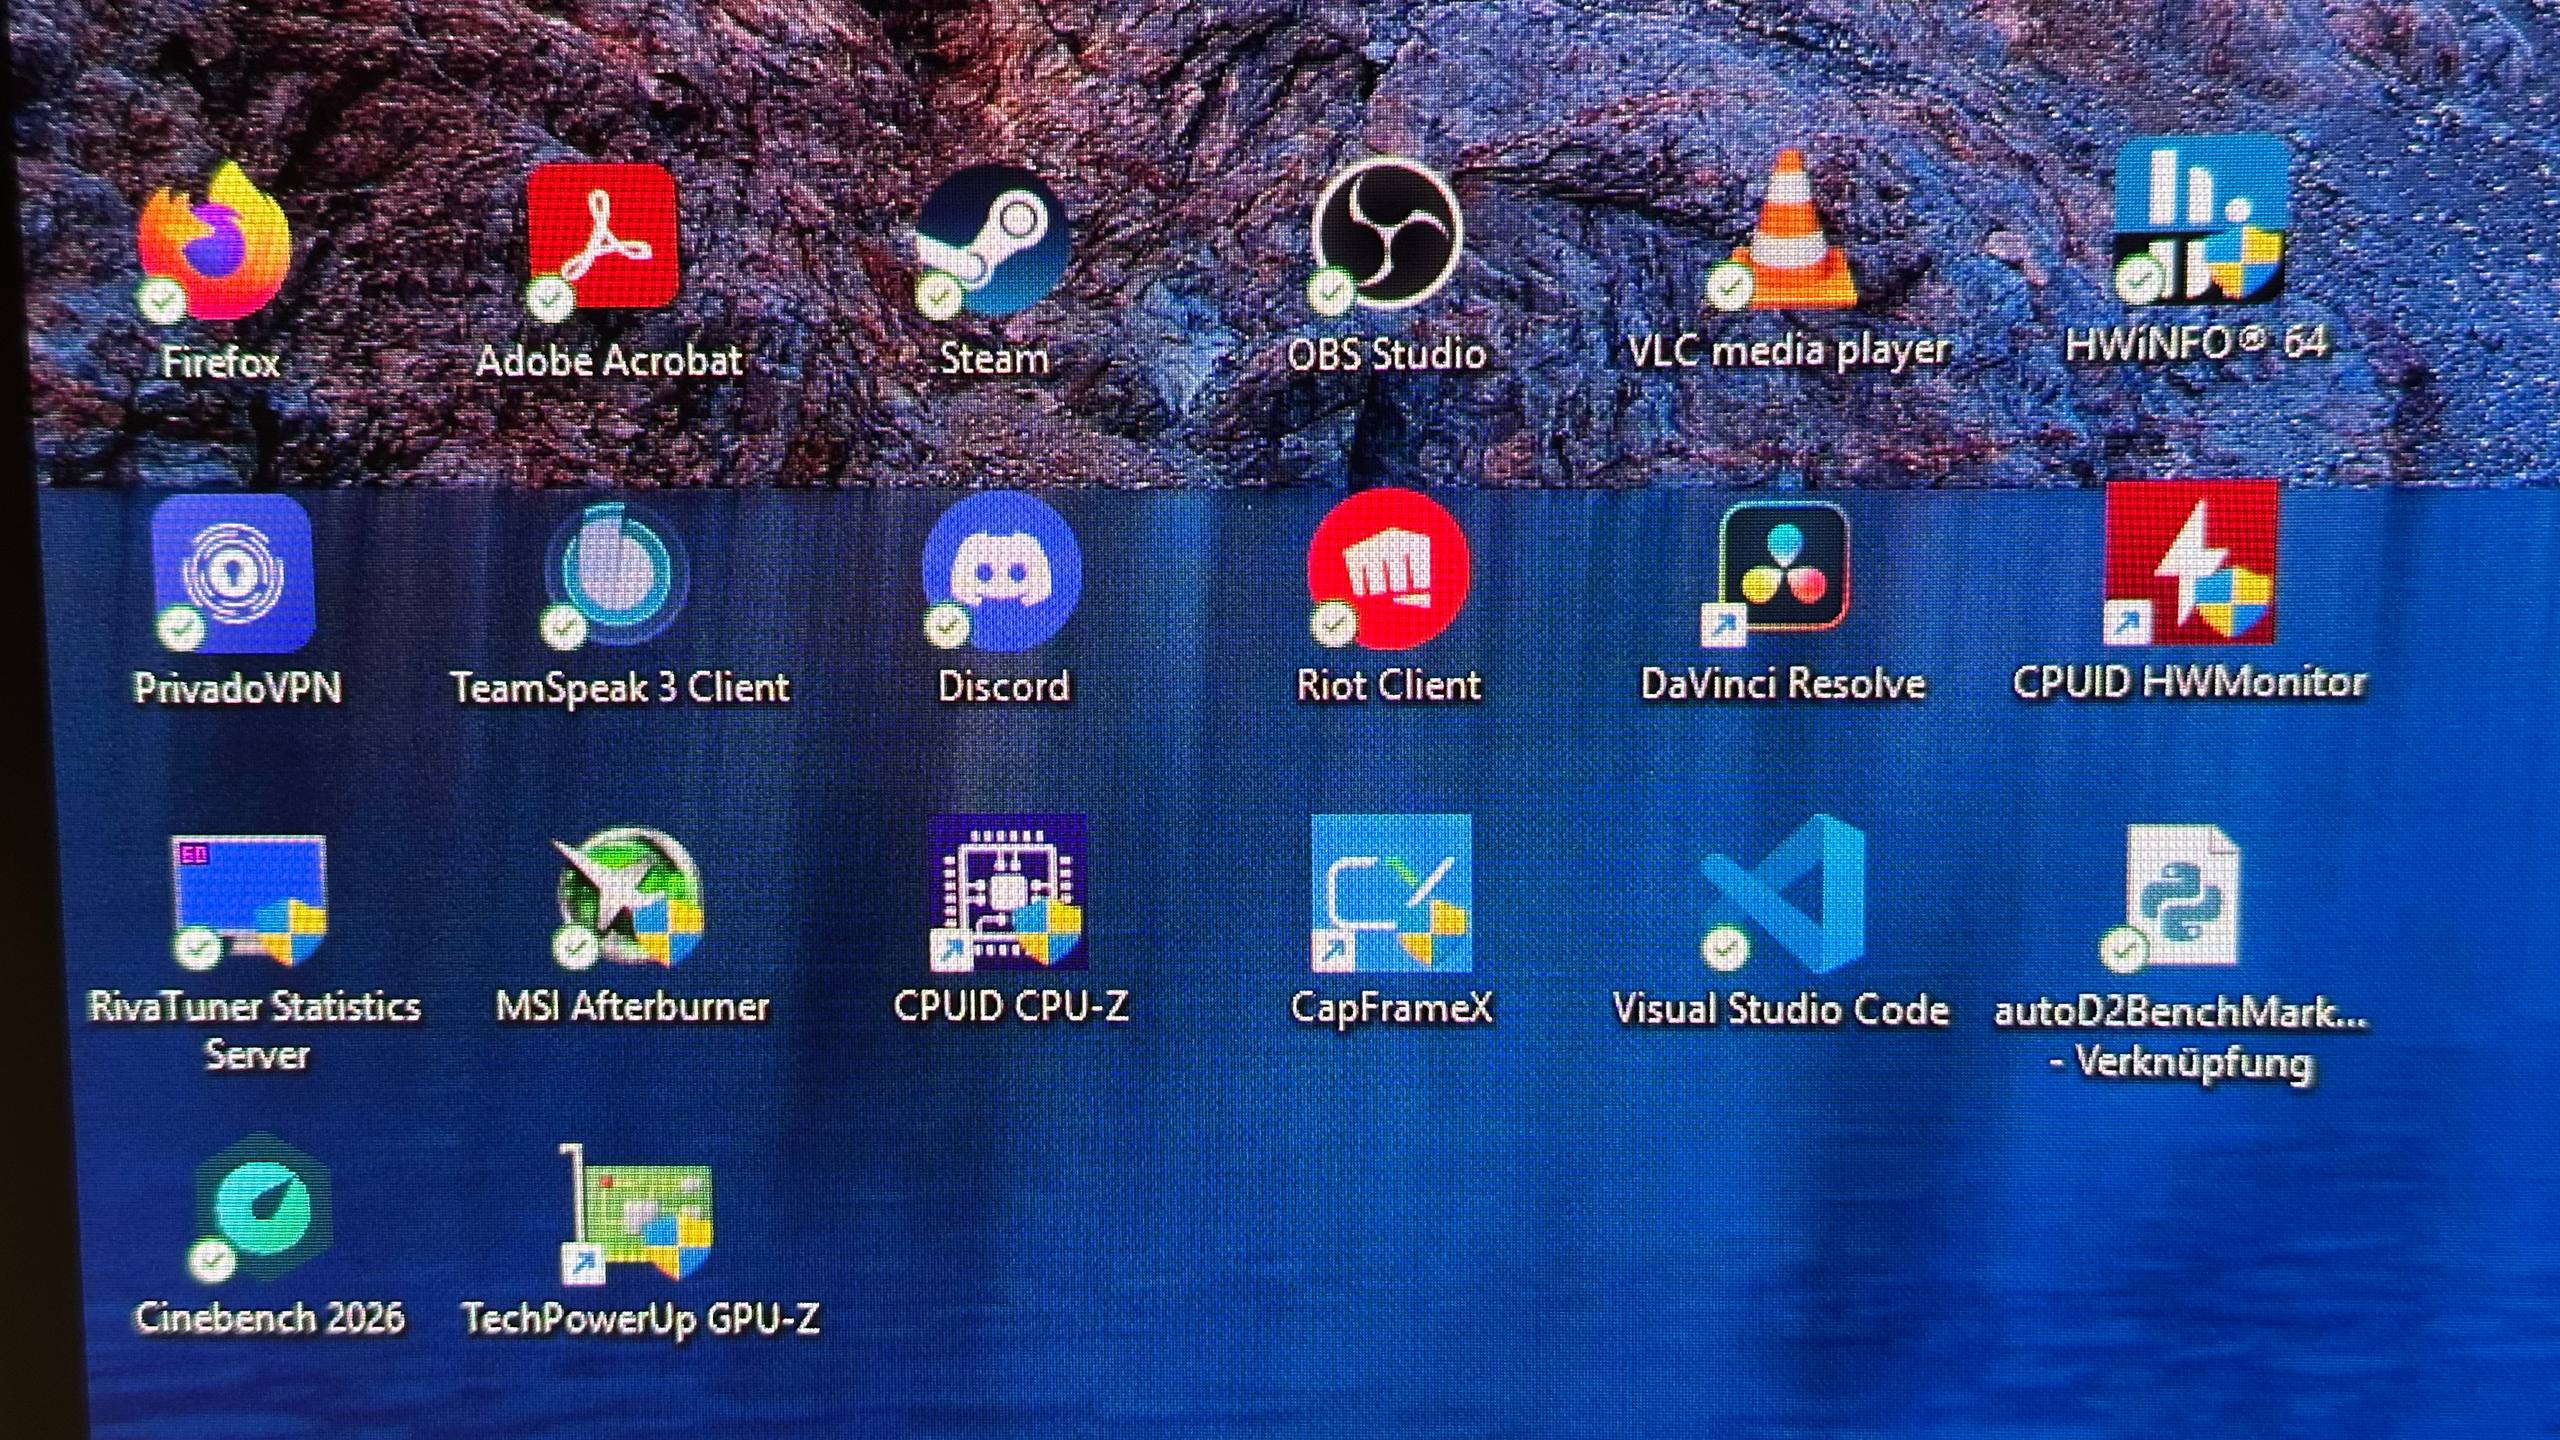The height and width of the screenshot is (1440, 2560).
Task: Click the TeamSpeak 3 Client icon
Action: (617, 575)
